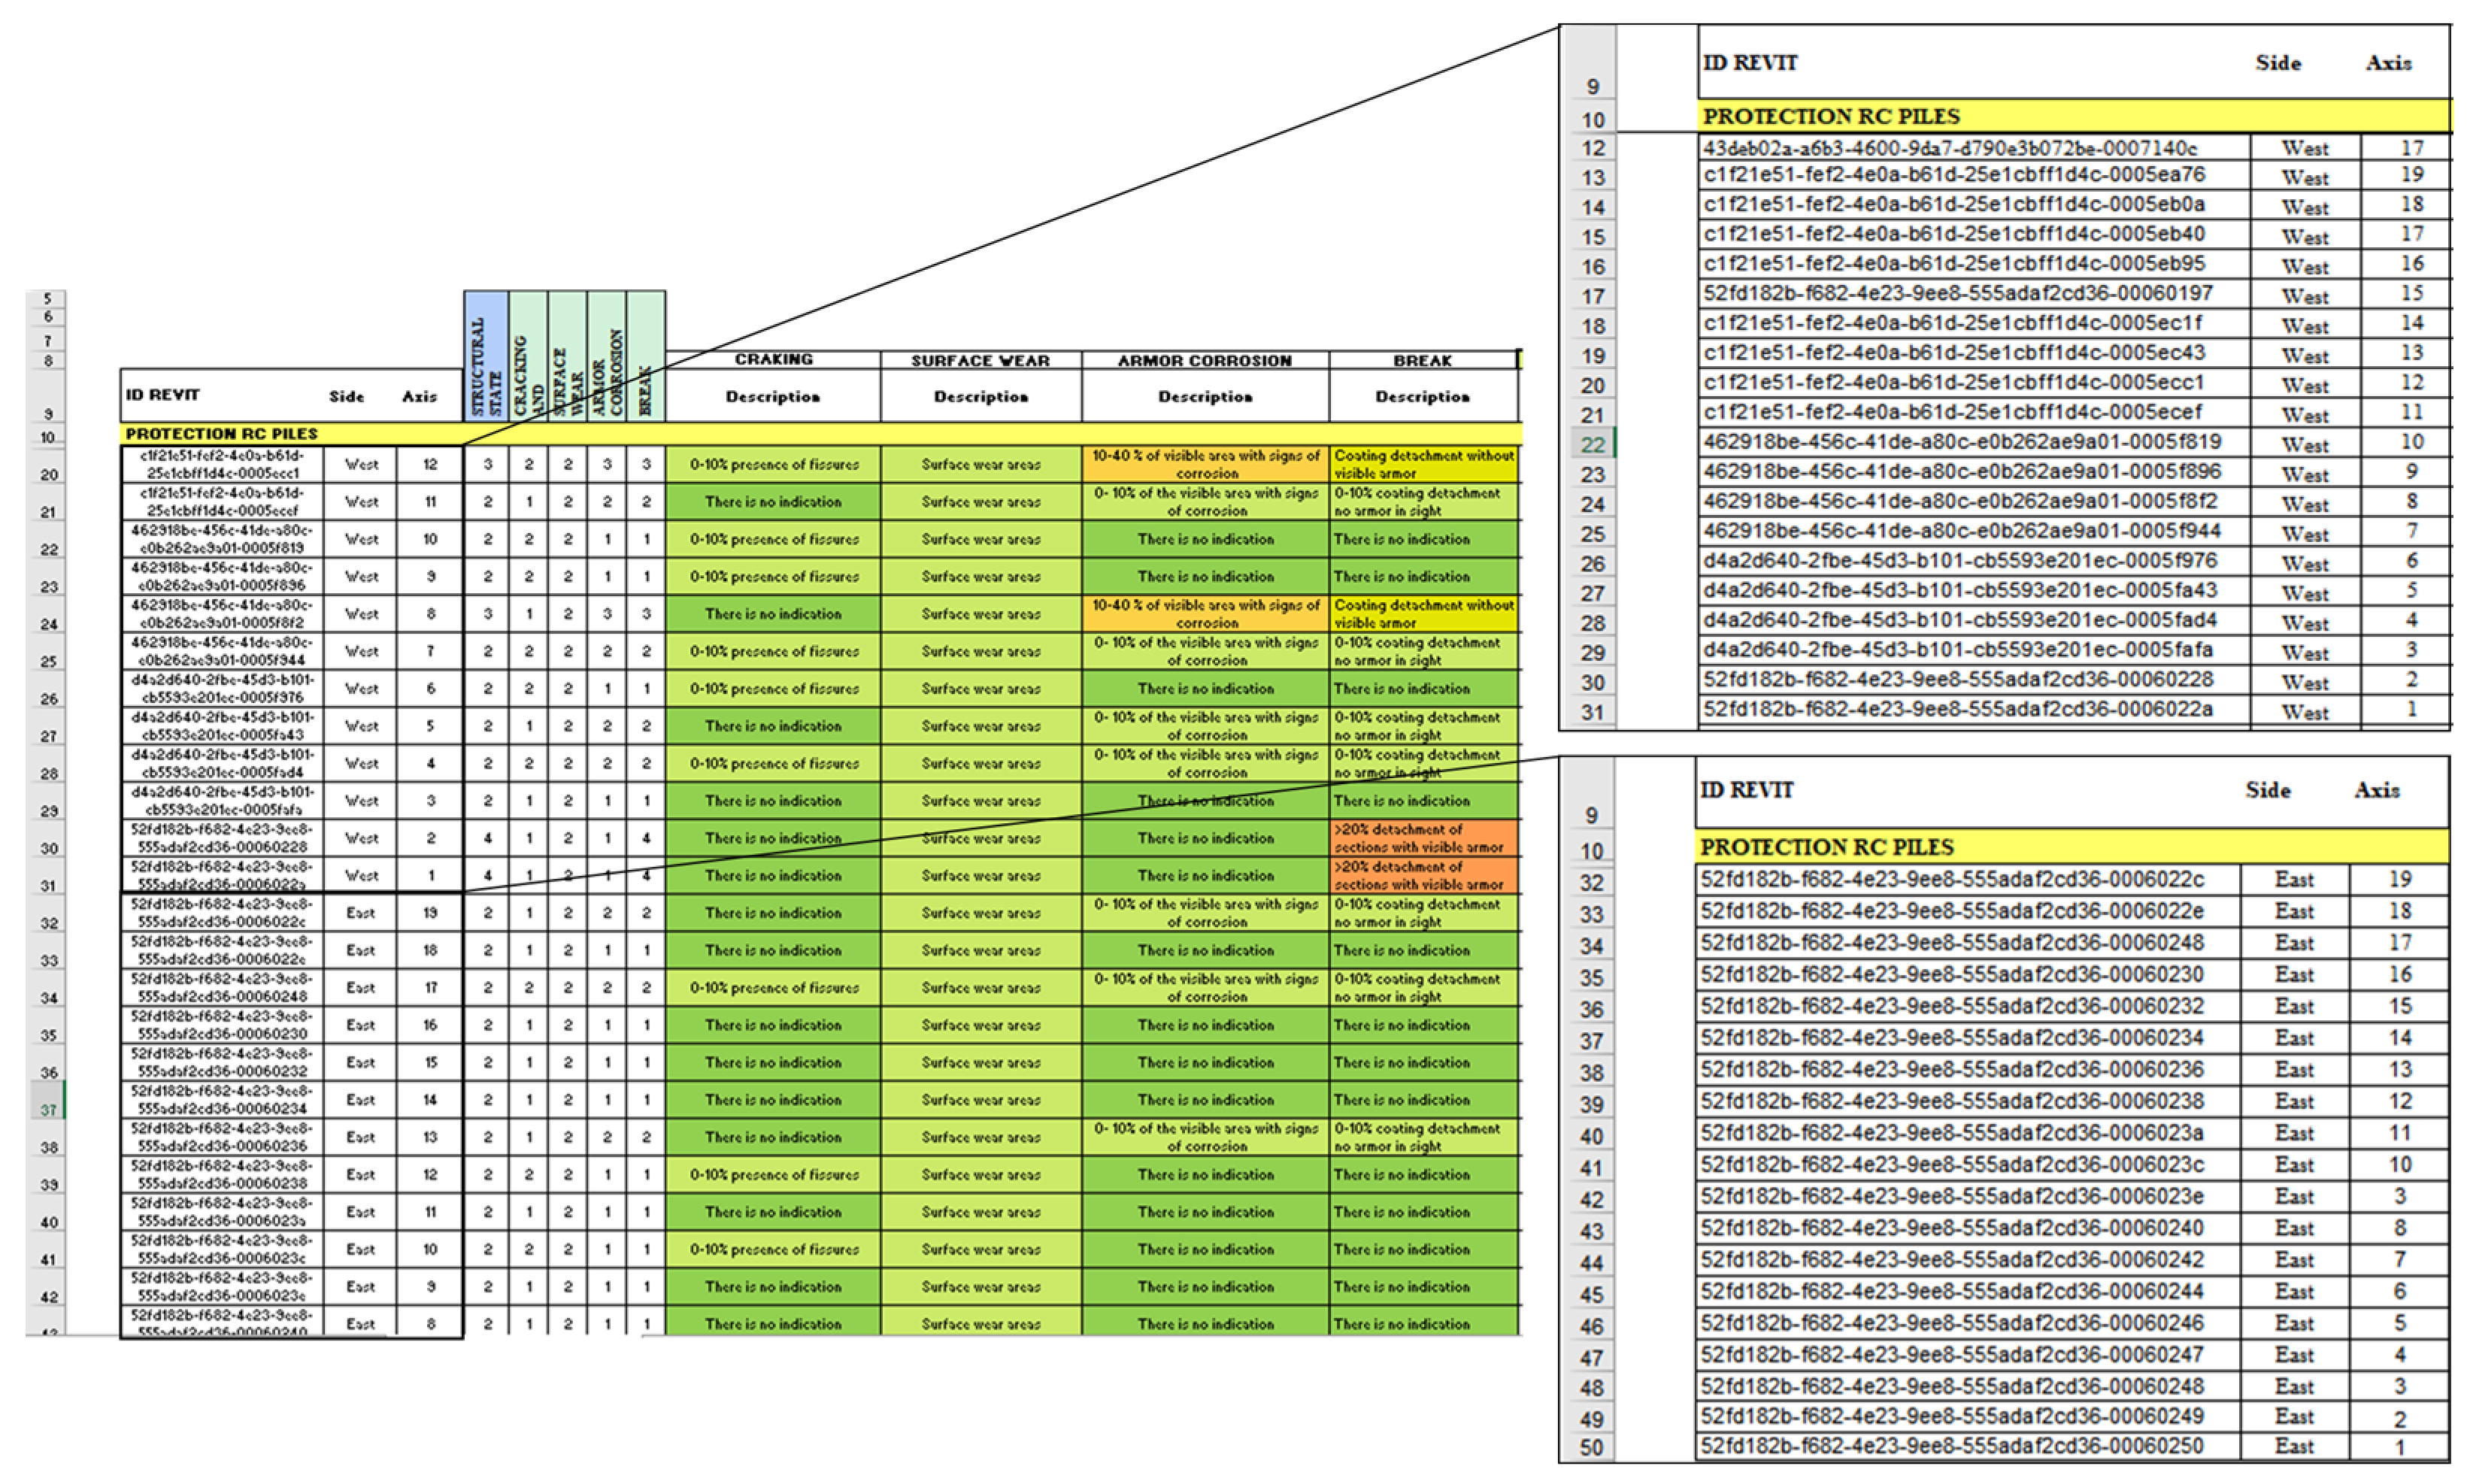
Task: Select the Side header in top-right panel
Action: [2277, 63]
